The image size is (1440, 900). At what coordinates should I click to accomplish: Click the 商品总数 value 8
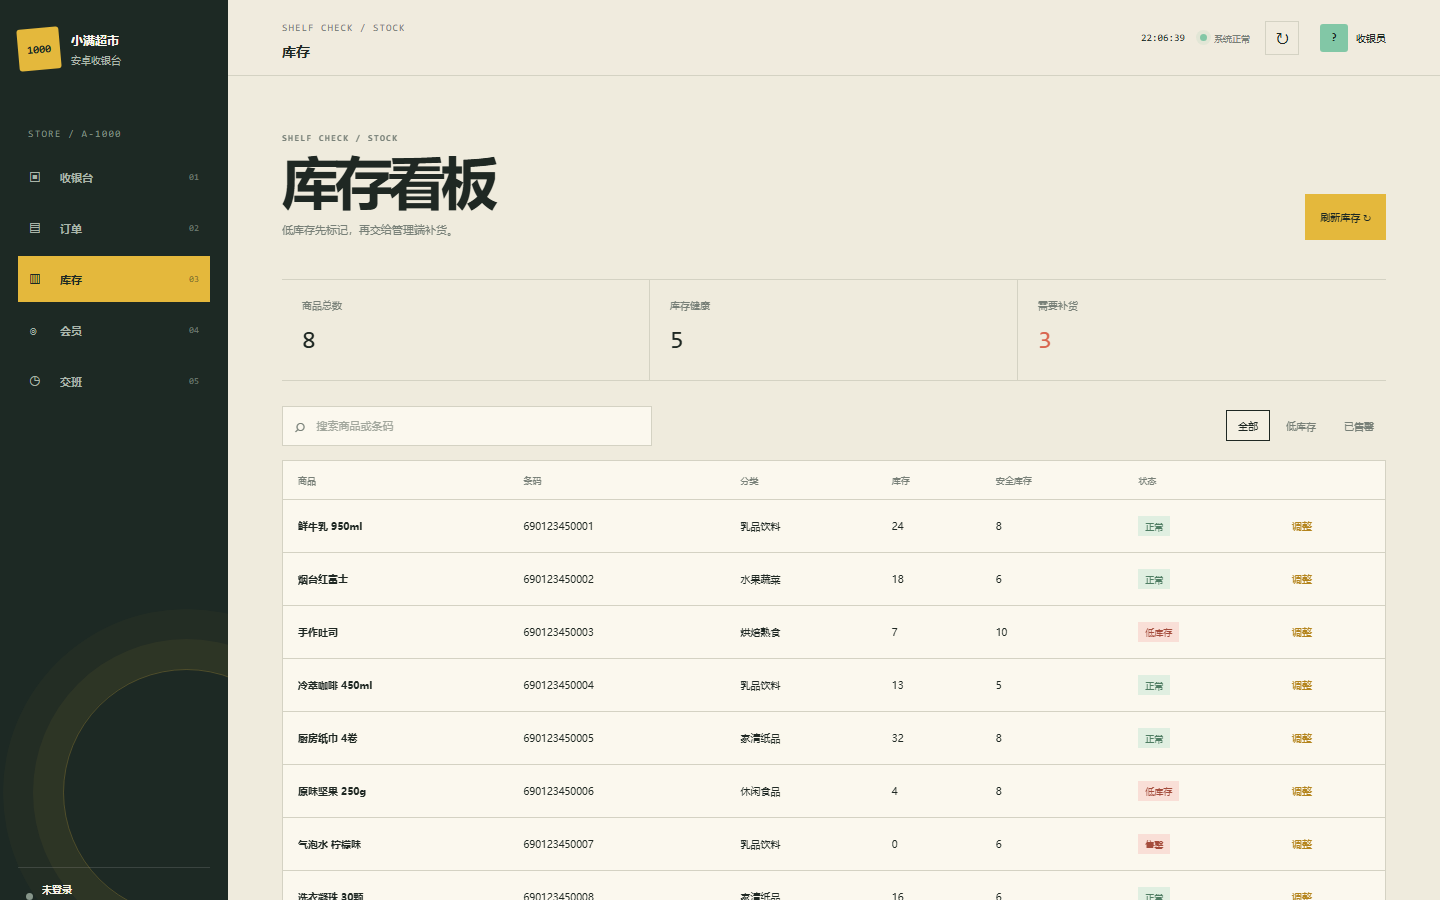(309, 340)
